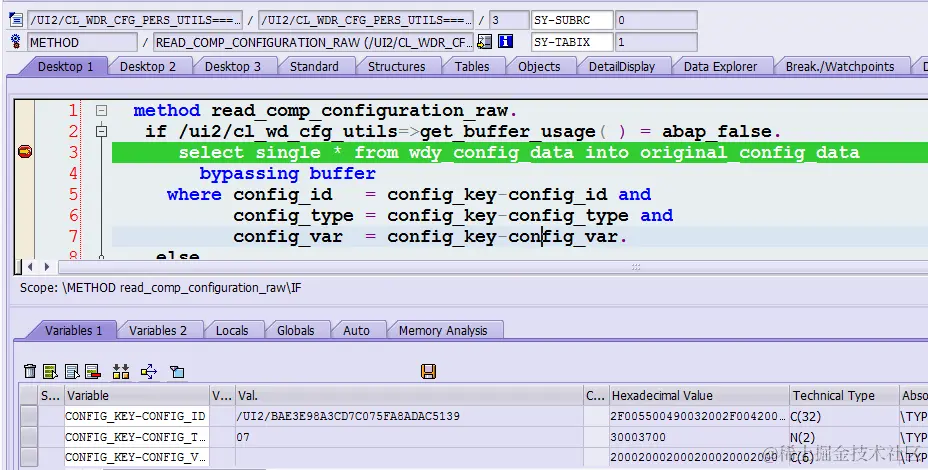Viewport: 928px width, 470px height.
Task: Click the line number field showing 3
Action: 508,20
